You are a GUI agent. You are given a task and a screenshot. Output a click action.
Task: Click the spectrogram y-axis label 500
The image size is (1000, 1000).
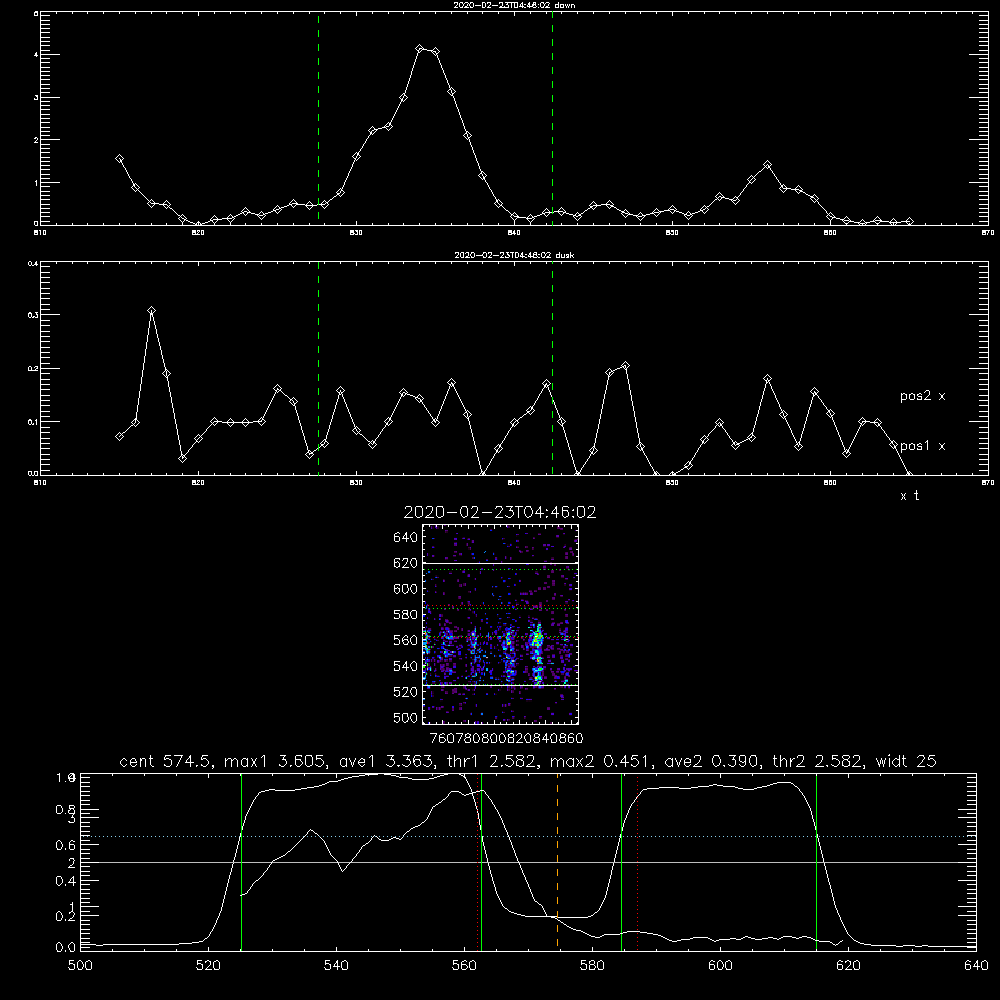pyautogui.click(x=406, y=717)
